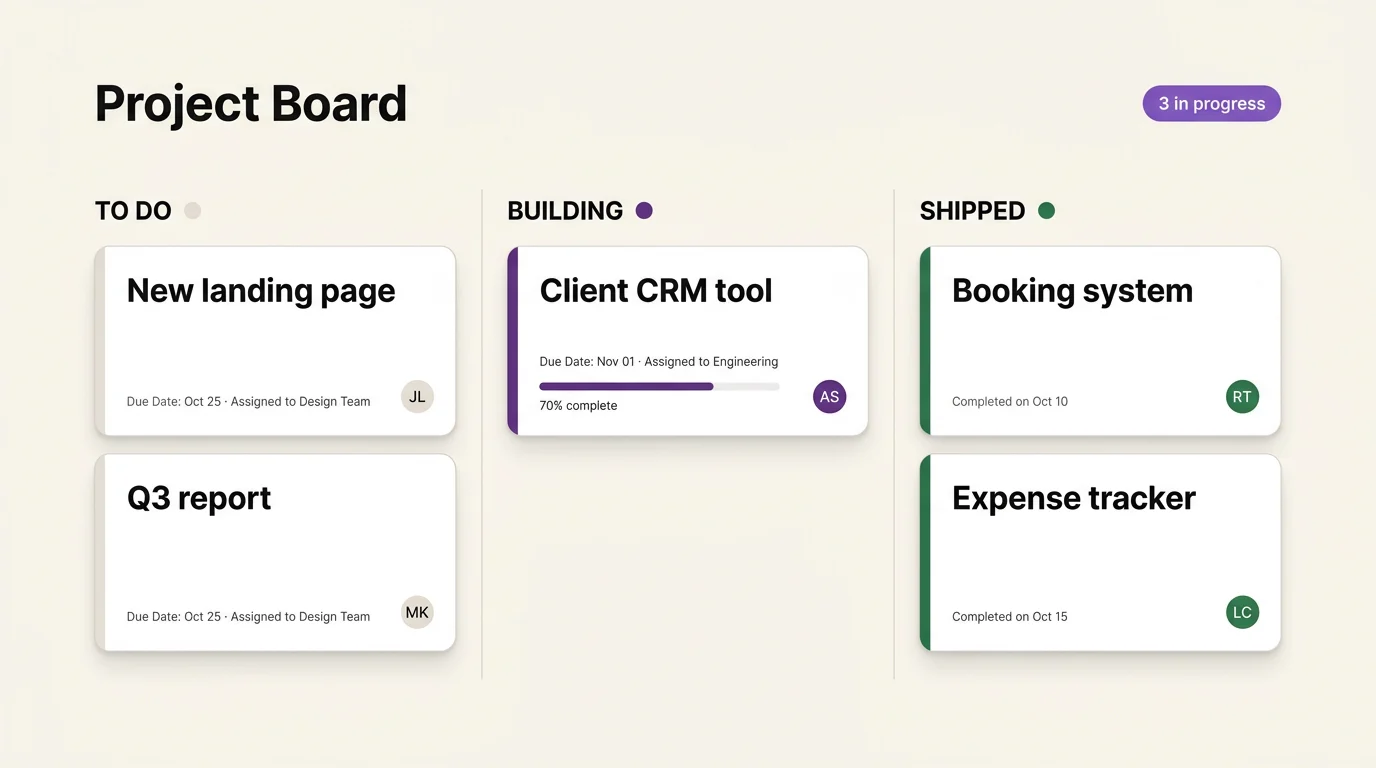Click due date text on New landing page

[x=248, y=402]
